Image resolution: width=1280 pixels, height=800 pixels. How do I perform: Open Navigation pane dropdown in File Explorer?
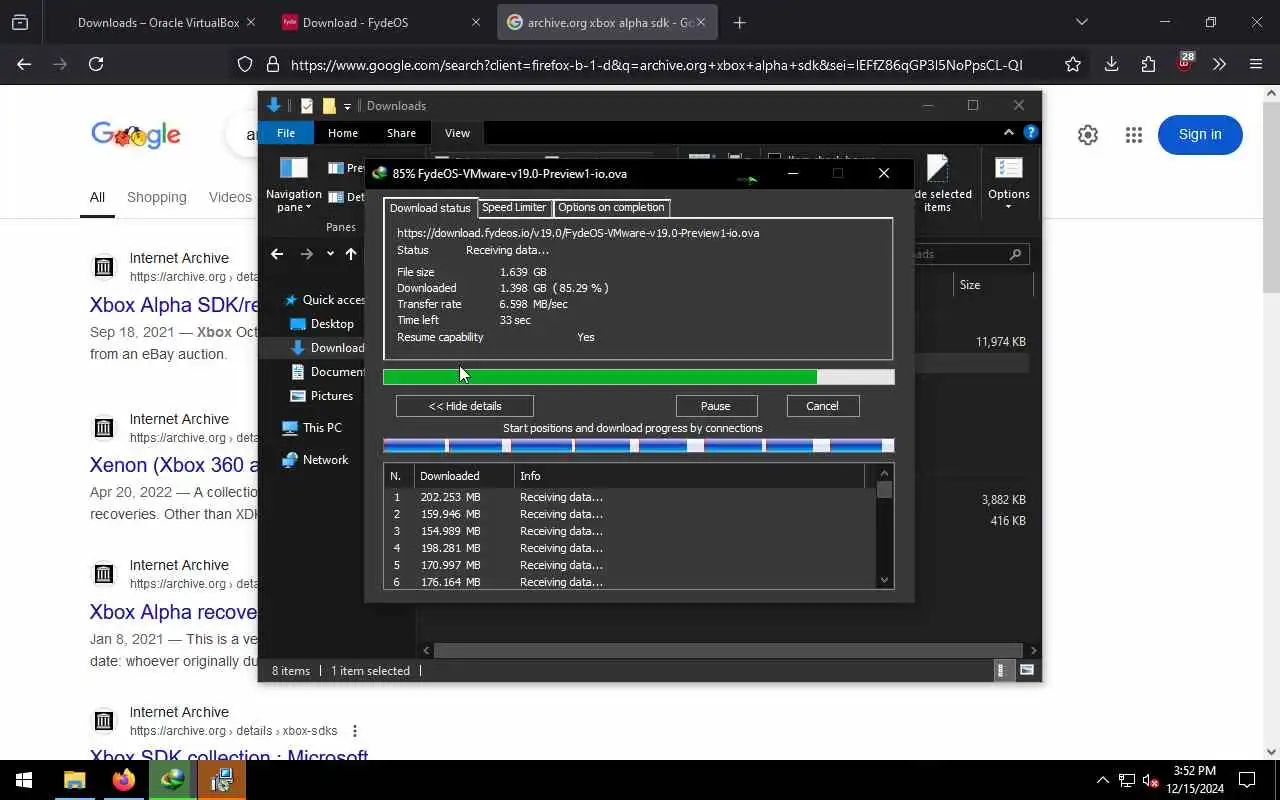point(293,185)
